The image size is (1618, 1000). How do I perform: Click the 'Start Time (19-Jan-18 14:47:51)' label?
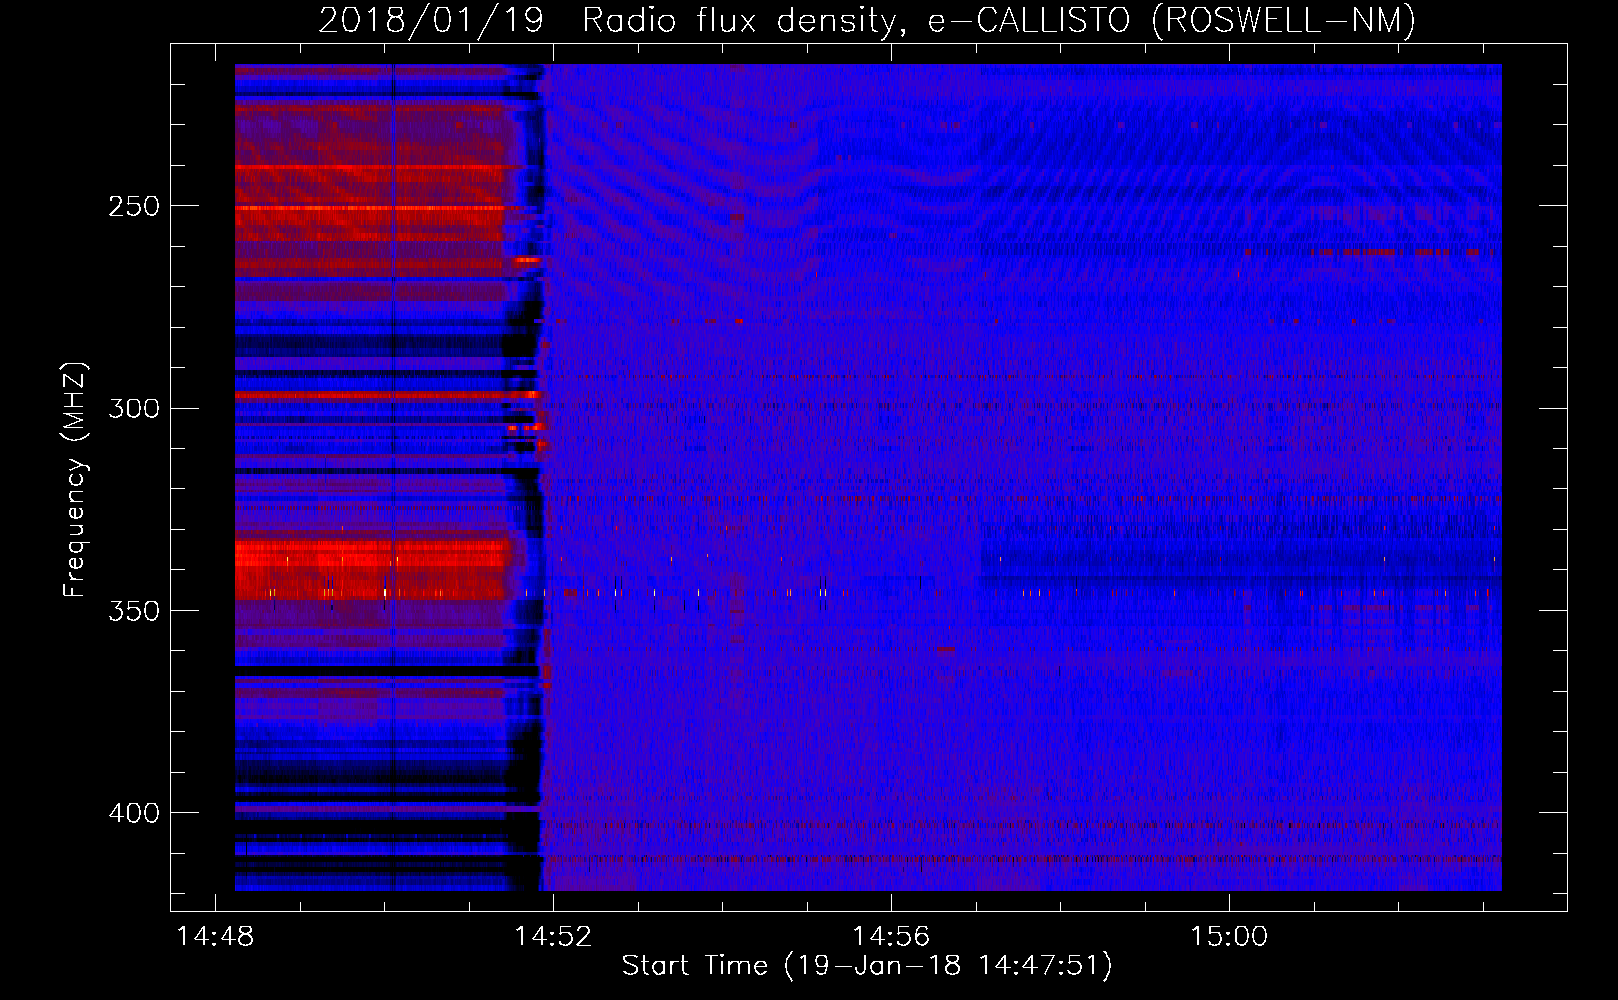point(867,966)
